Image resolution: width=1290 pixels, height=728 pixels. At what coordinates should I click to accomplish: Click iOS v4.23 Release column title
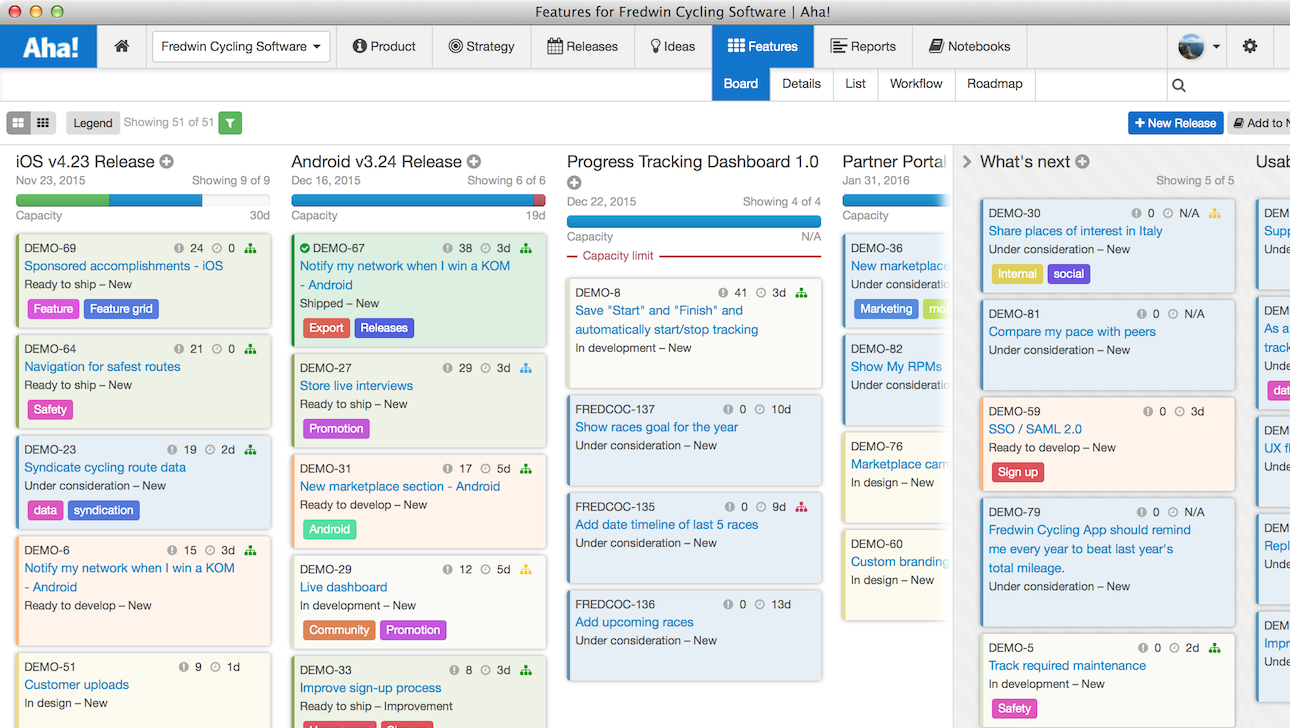(x=85, y=162)
